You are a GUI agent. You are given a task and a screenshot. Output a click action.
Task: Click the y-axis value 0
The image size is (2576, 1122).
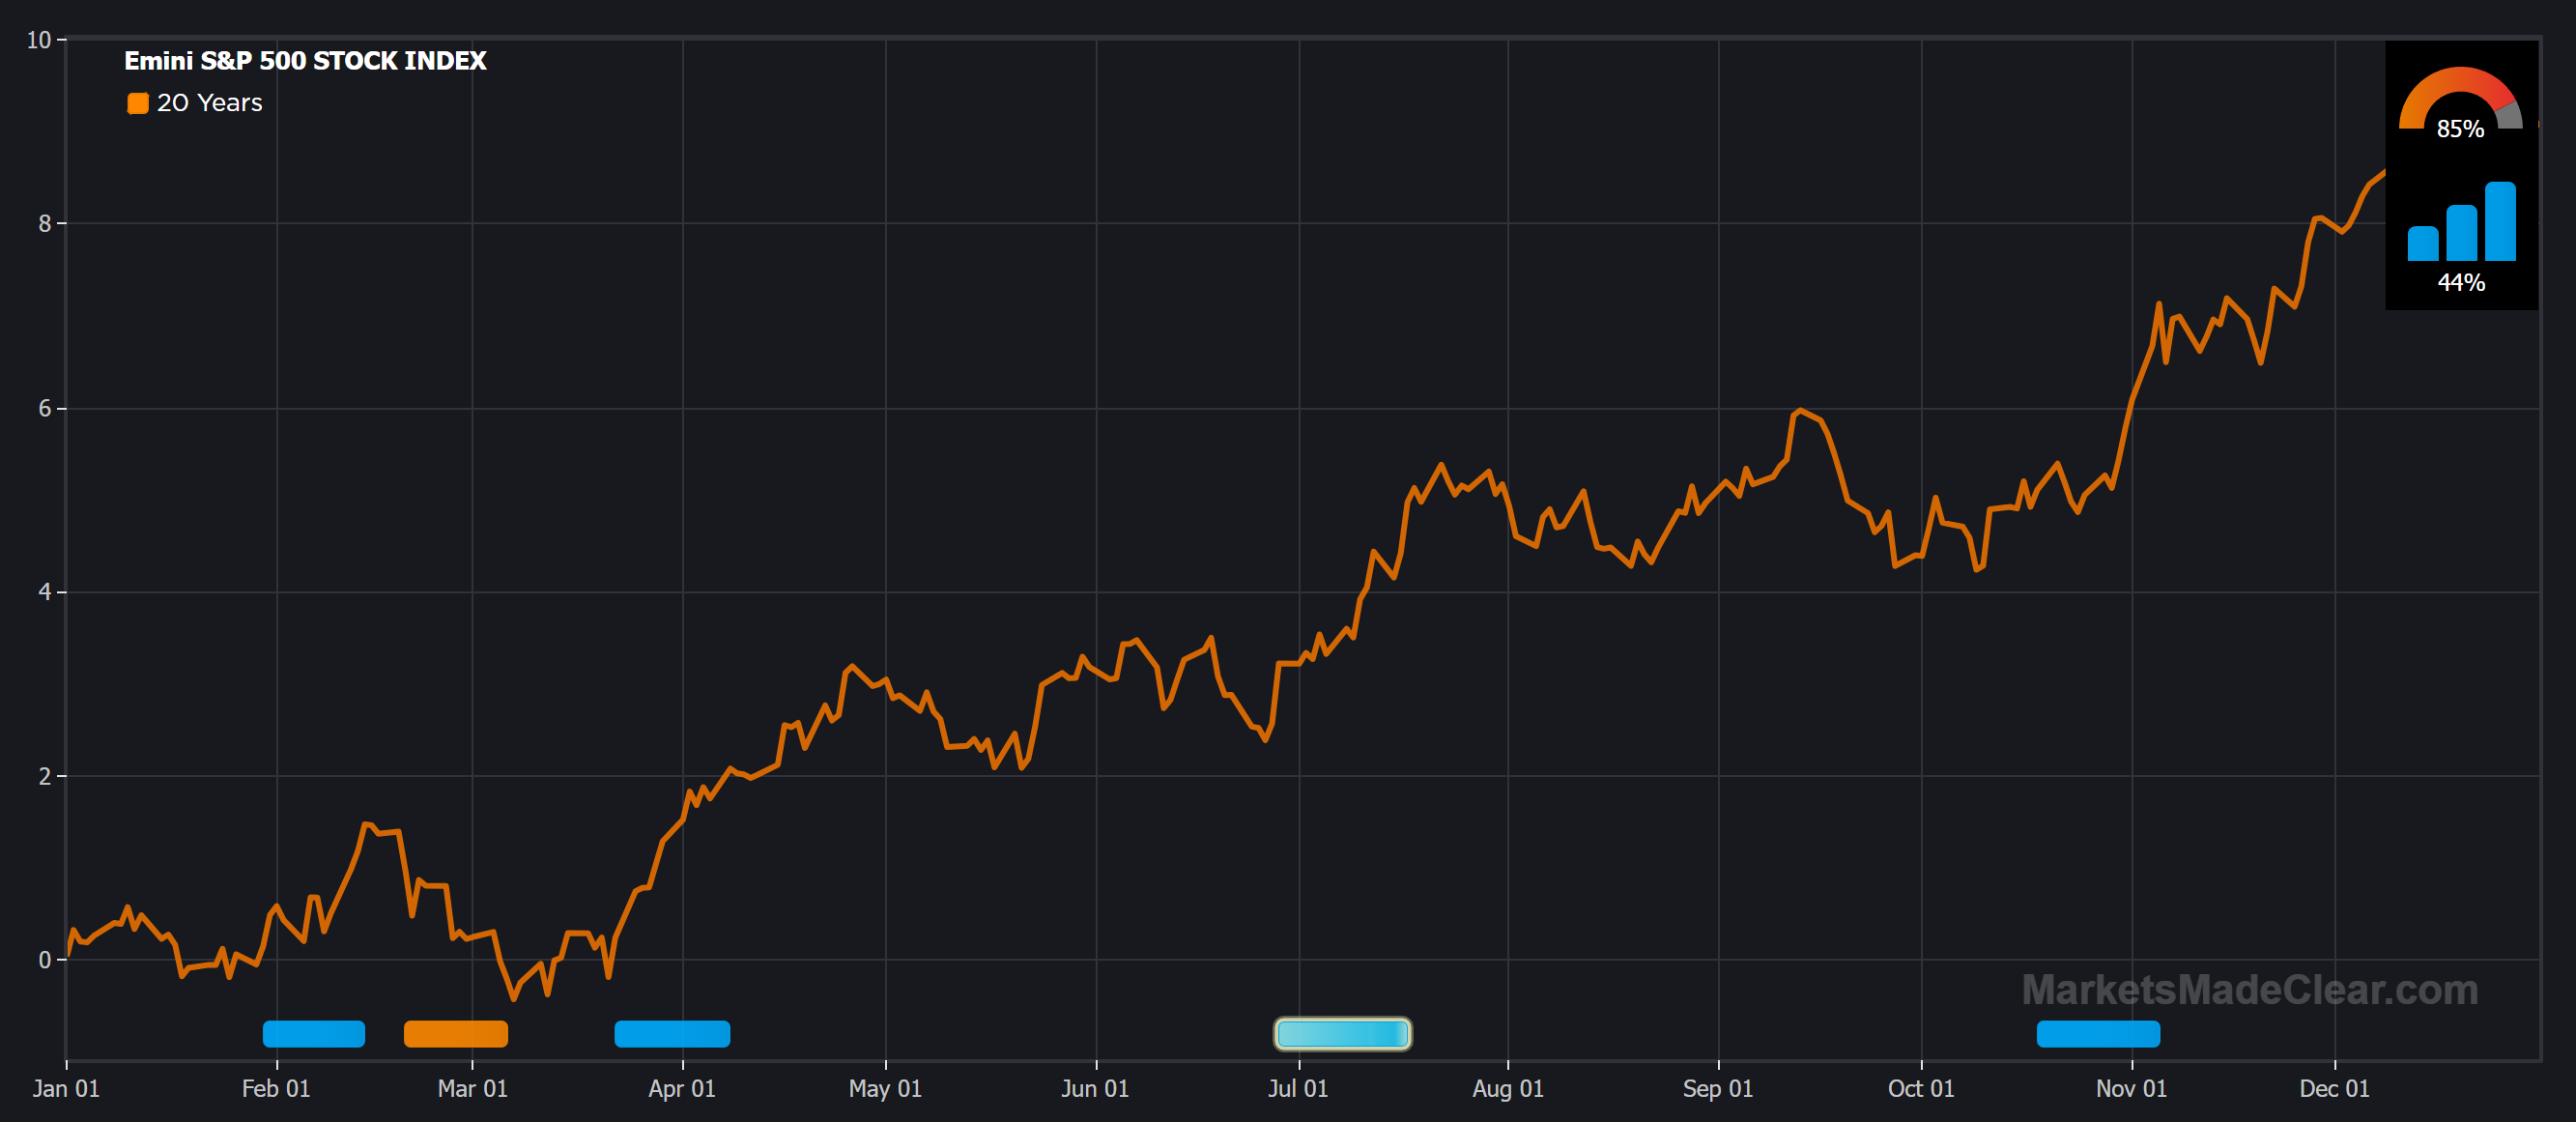coord(44,960)
